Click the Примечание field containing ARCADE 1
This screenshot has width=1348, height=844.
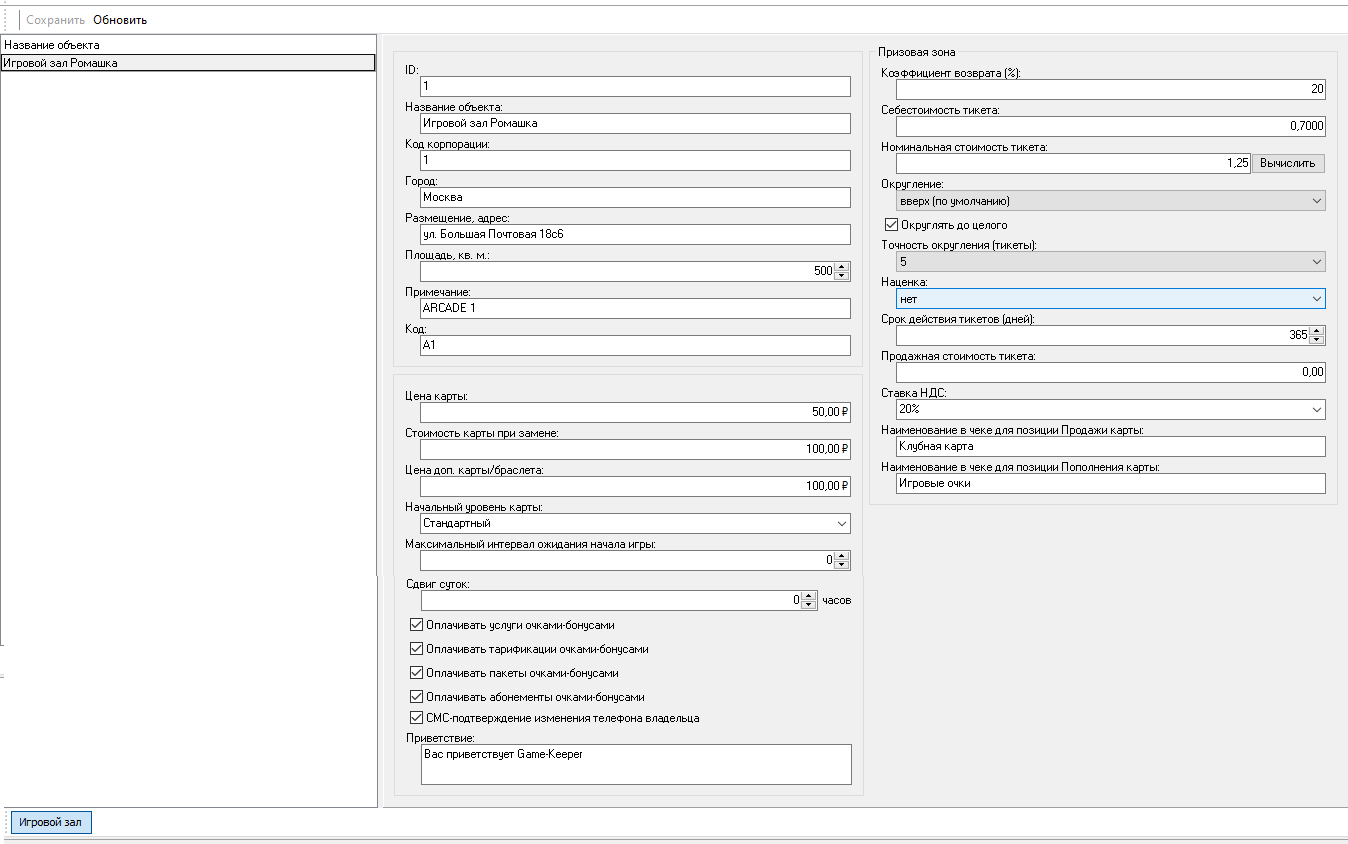(635, 308)
